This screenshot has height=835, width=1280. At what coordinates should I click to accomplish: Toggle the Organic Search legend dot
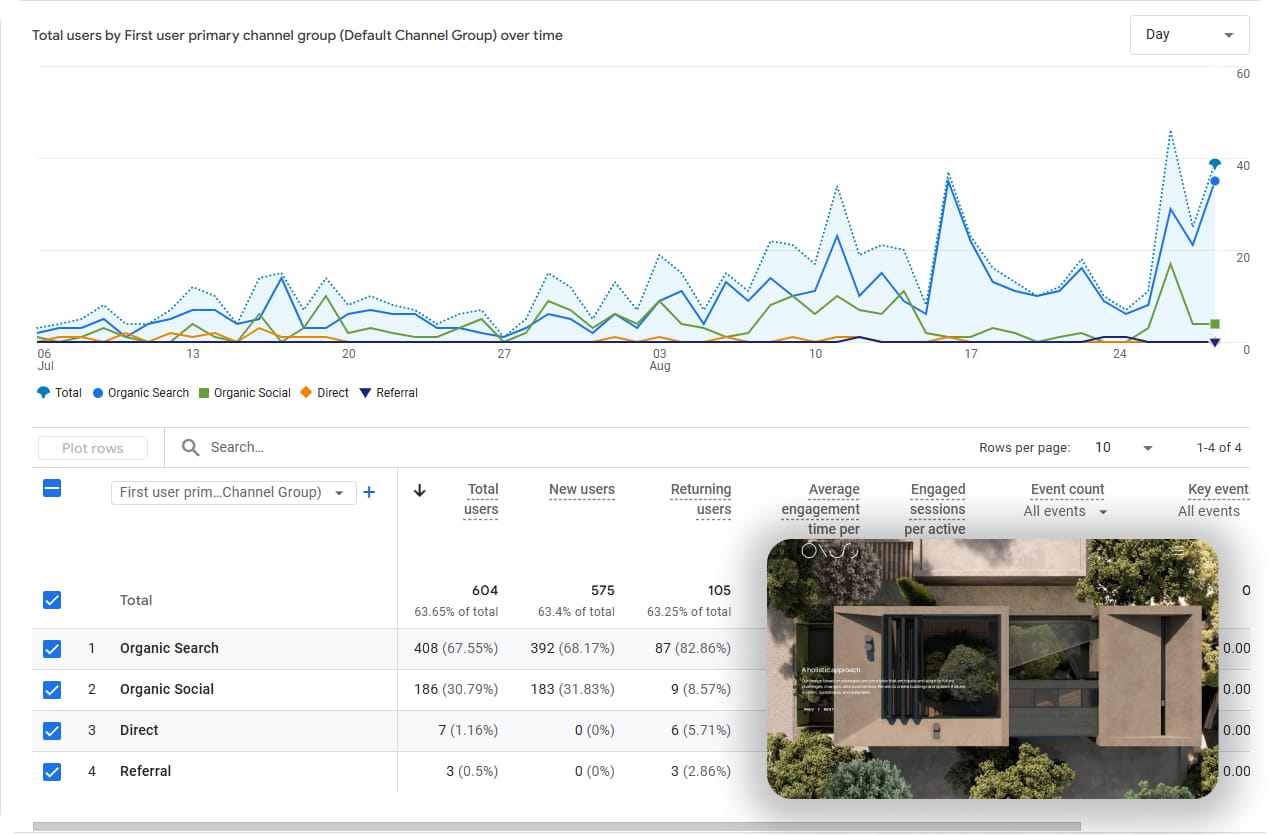point(98,393)
